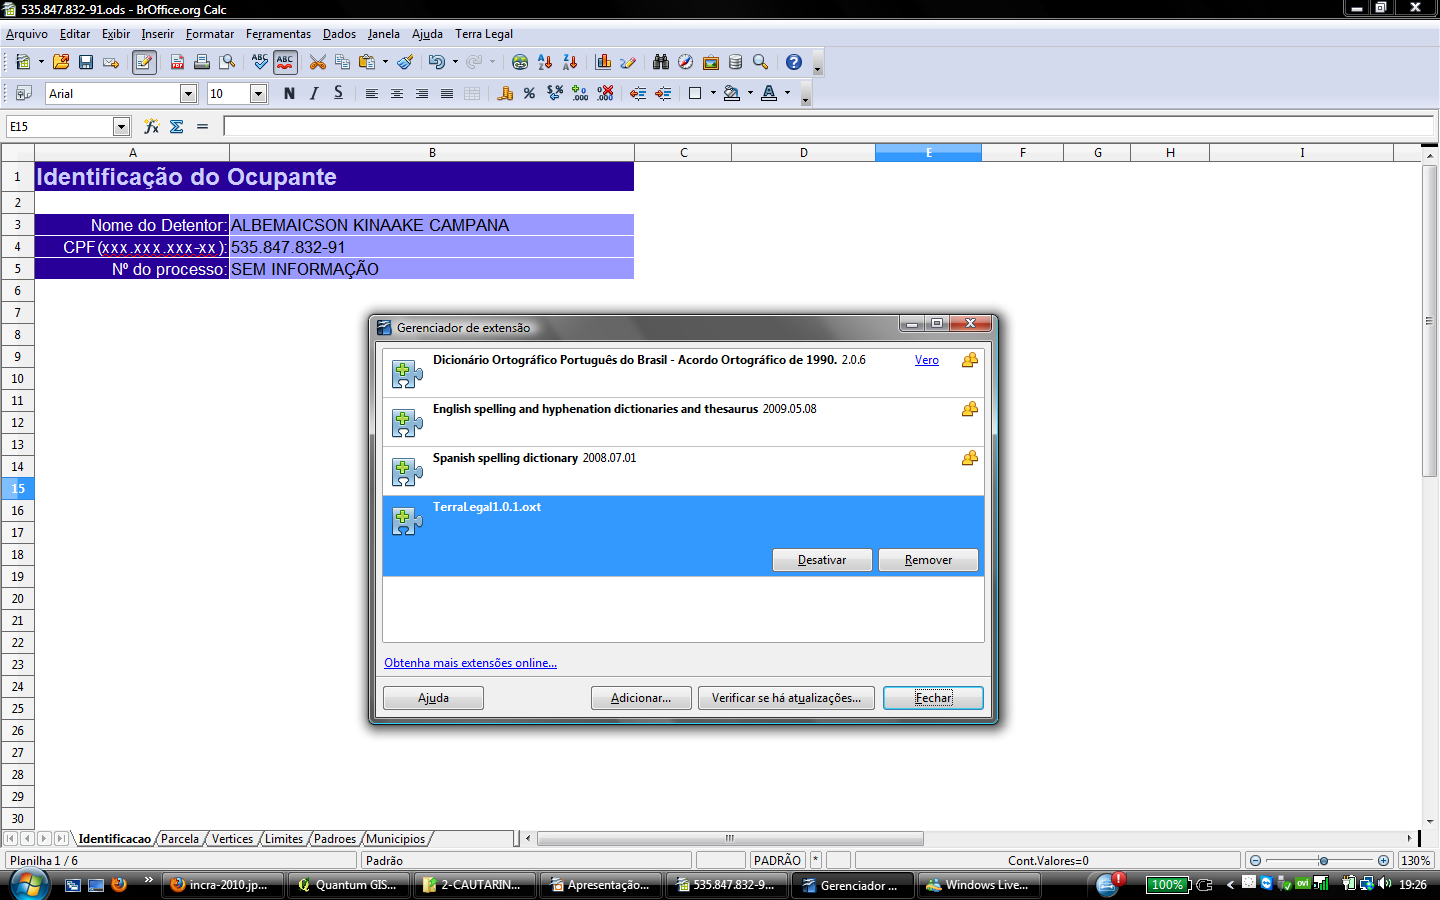Screen dimensions: 1440x900
Task: Apply font color
Action: pyautogui.click(x=769, y=93)
